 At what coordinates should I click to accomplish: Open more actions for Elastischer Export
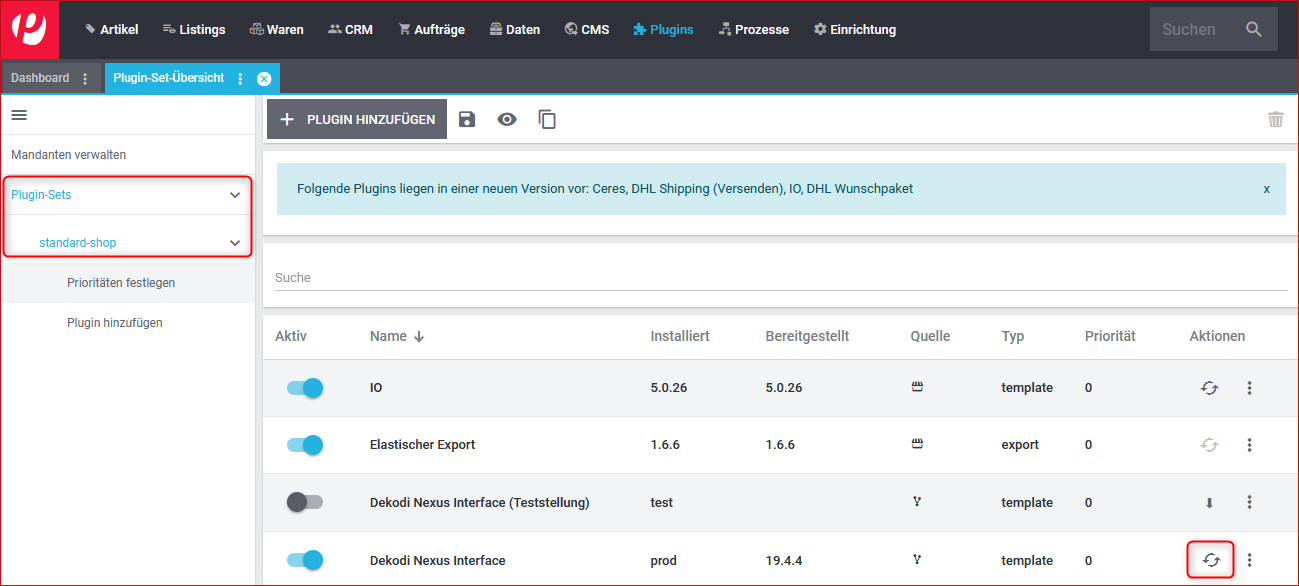[x=1249, y=445]
